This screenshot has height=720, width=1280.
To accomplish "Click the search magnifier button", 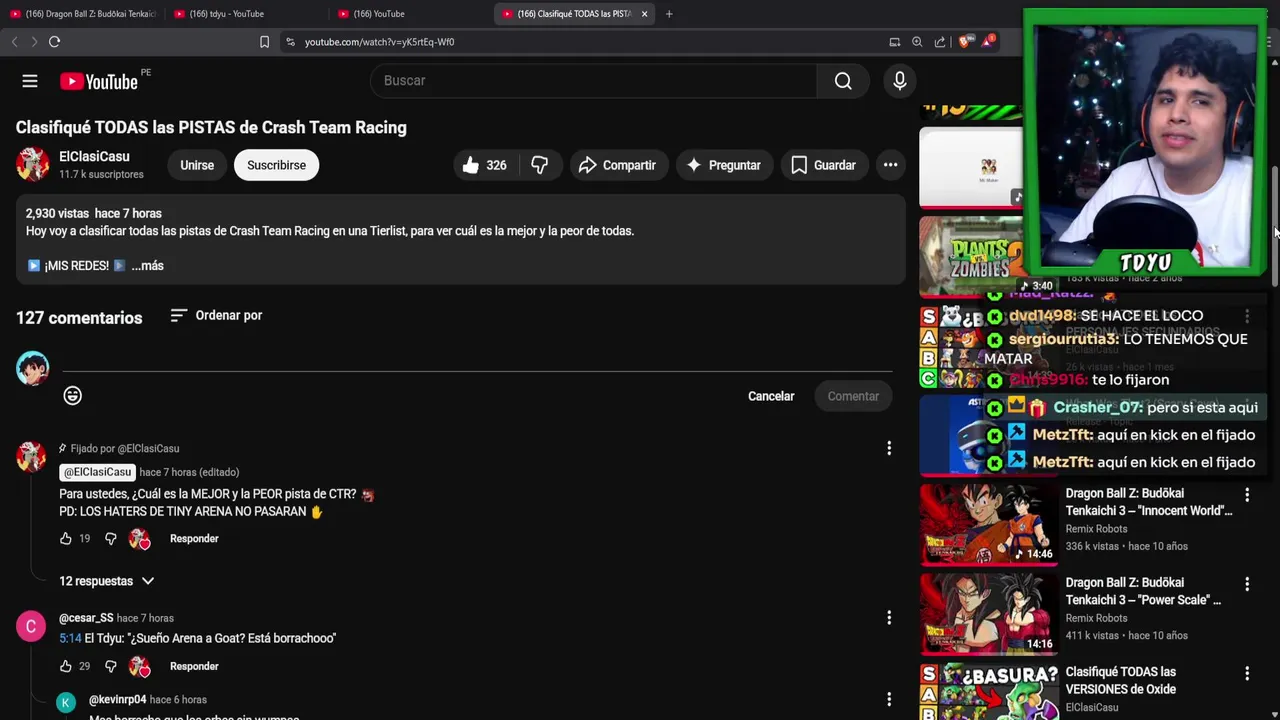I will 843,81.
